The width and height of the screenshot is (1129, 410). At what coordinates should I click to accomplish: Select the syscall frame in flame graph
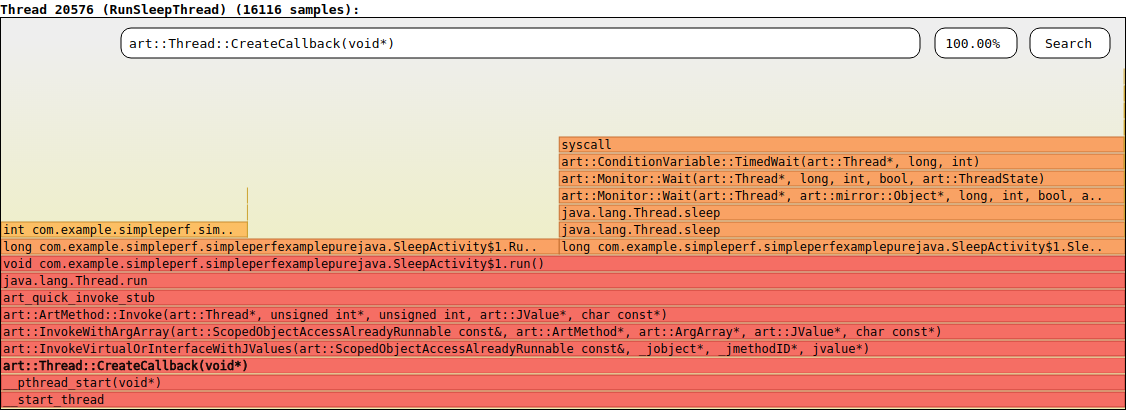tap(841, 145)
